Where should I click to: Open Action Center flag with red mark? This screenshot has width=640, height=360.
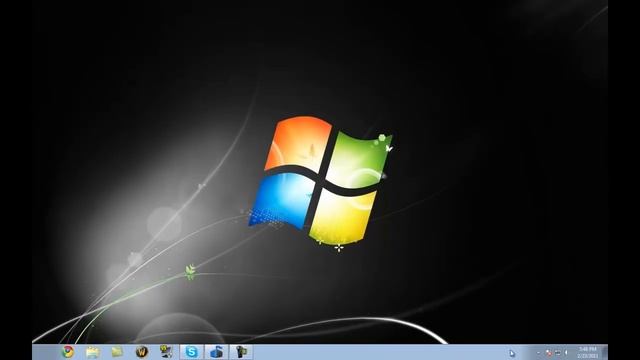pos(549,353)
